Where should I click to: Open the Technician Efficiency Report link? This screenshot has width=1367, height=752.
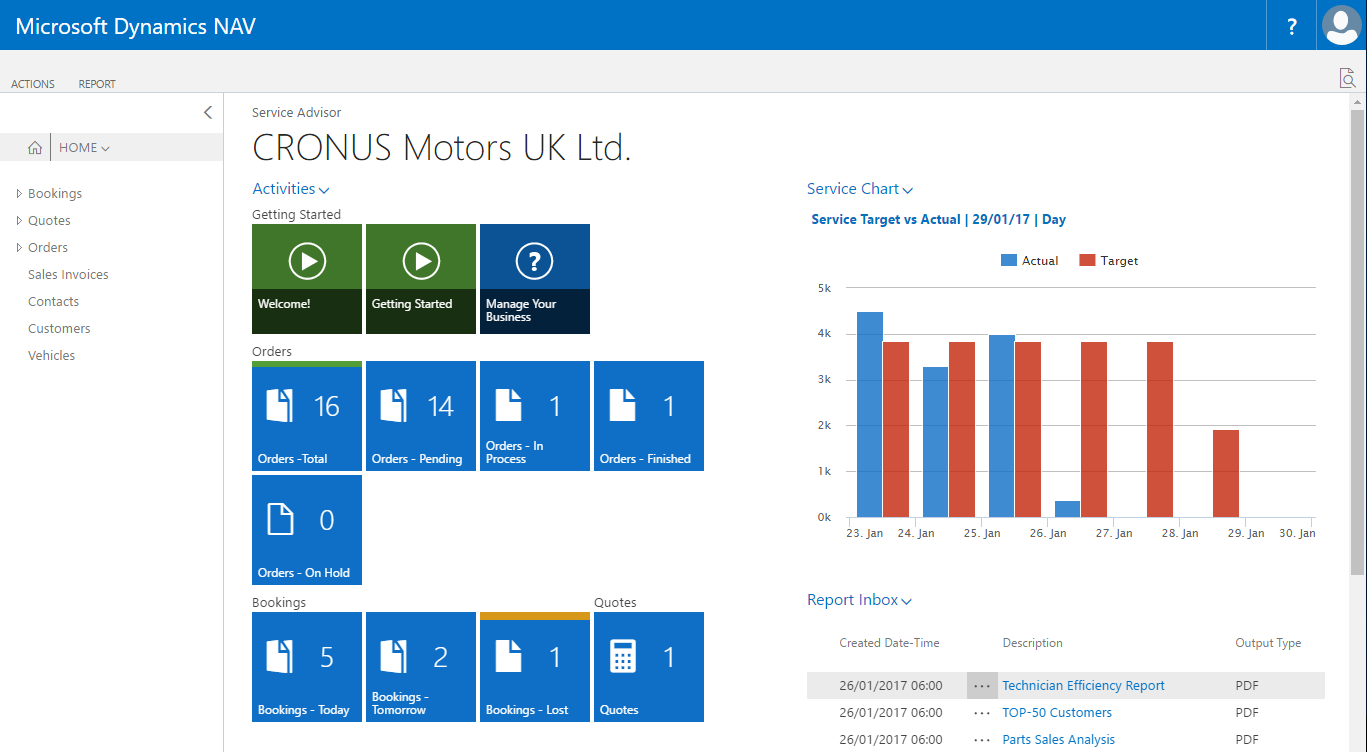tap(1083, 685)
